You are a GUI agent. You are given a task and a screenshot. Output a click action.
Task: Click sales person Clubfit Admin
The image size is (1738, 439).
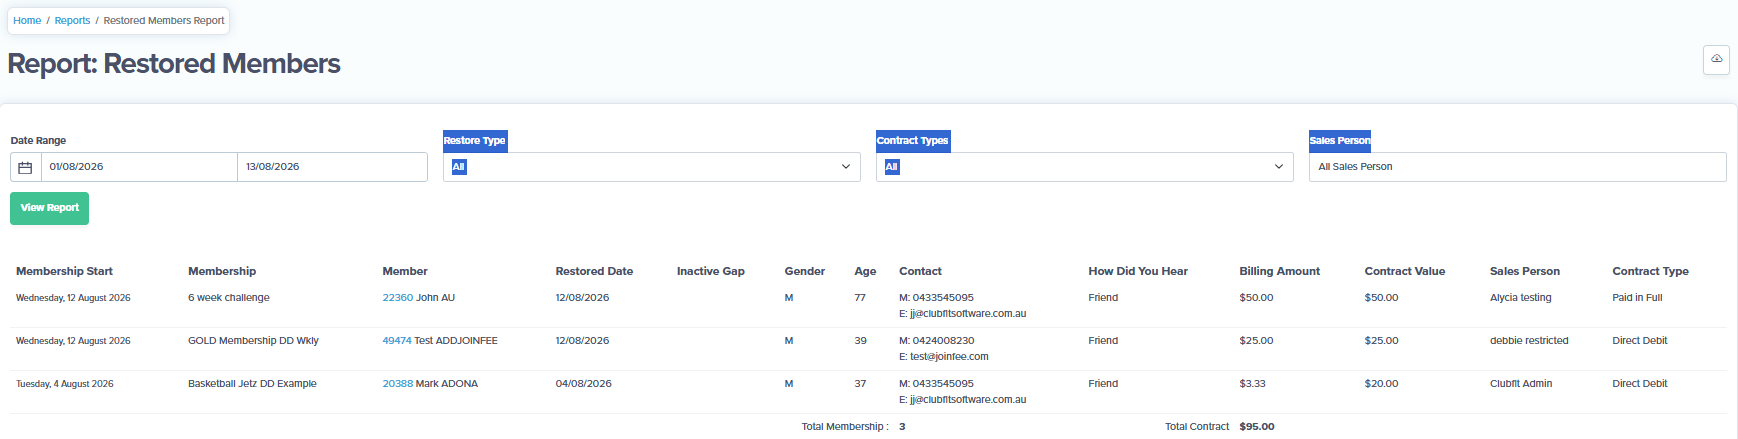pyautogui.click(x=1521, y=384)
